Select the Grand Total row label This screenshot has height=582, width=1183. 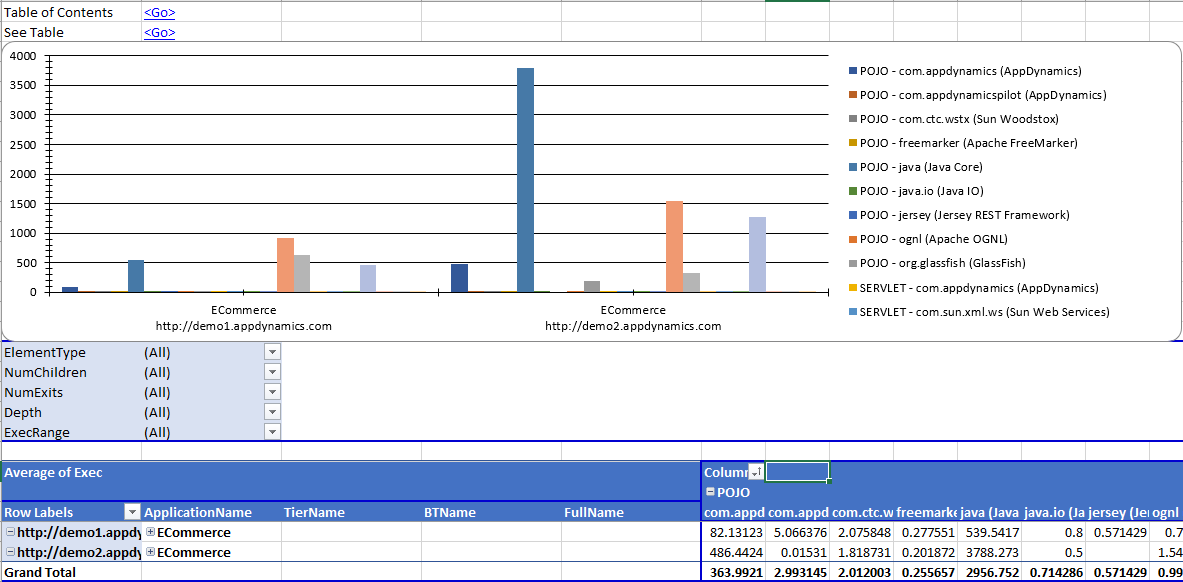pyautogui.click(x=40, y=572)
